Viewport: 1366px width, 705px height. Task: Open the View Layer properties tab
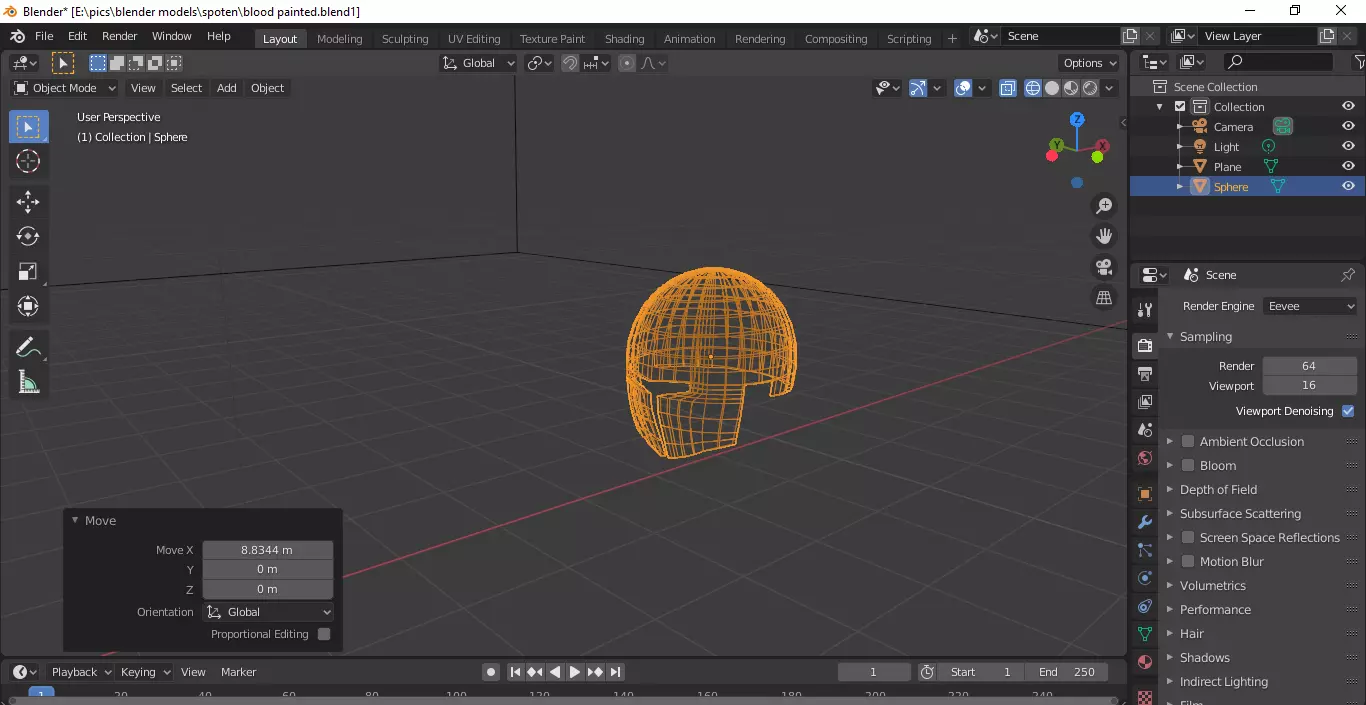click(x=1145, y=402)
